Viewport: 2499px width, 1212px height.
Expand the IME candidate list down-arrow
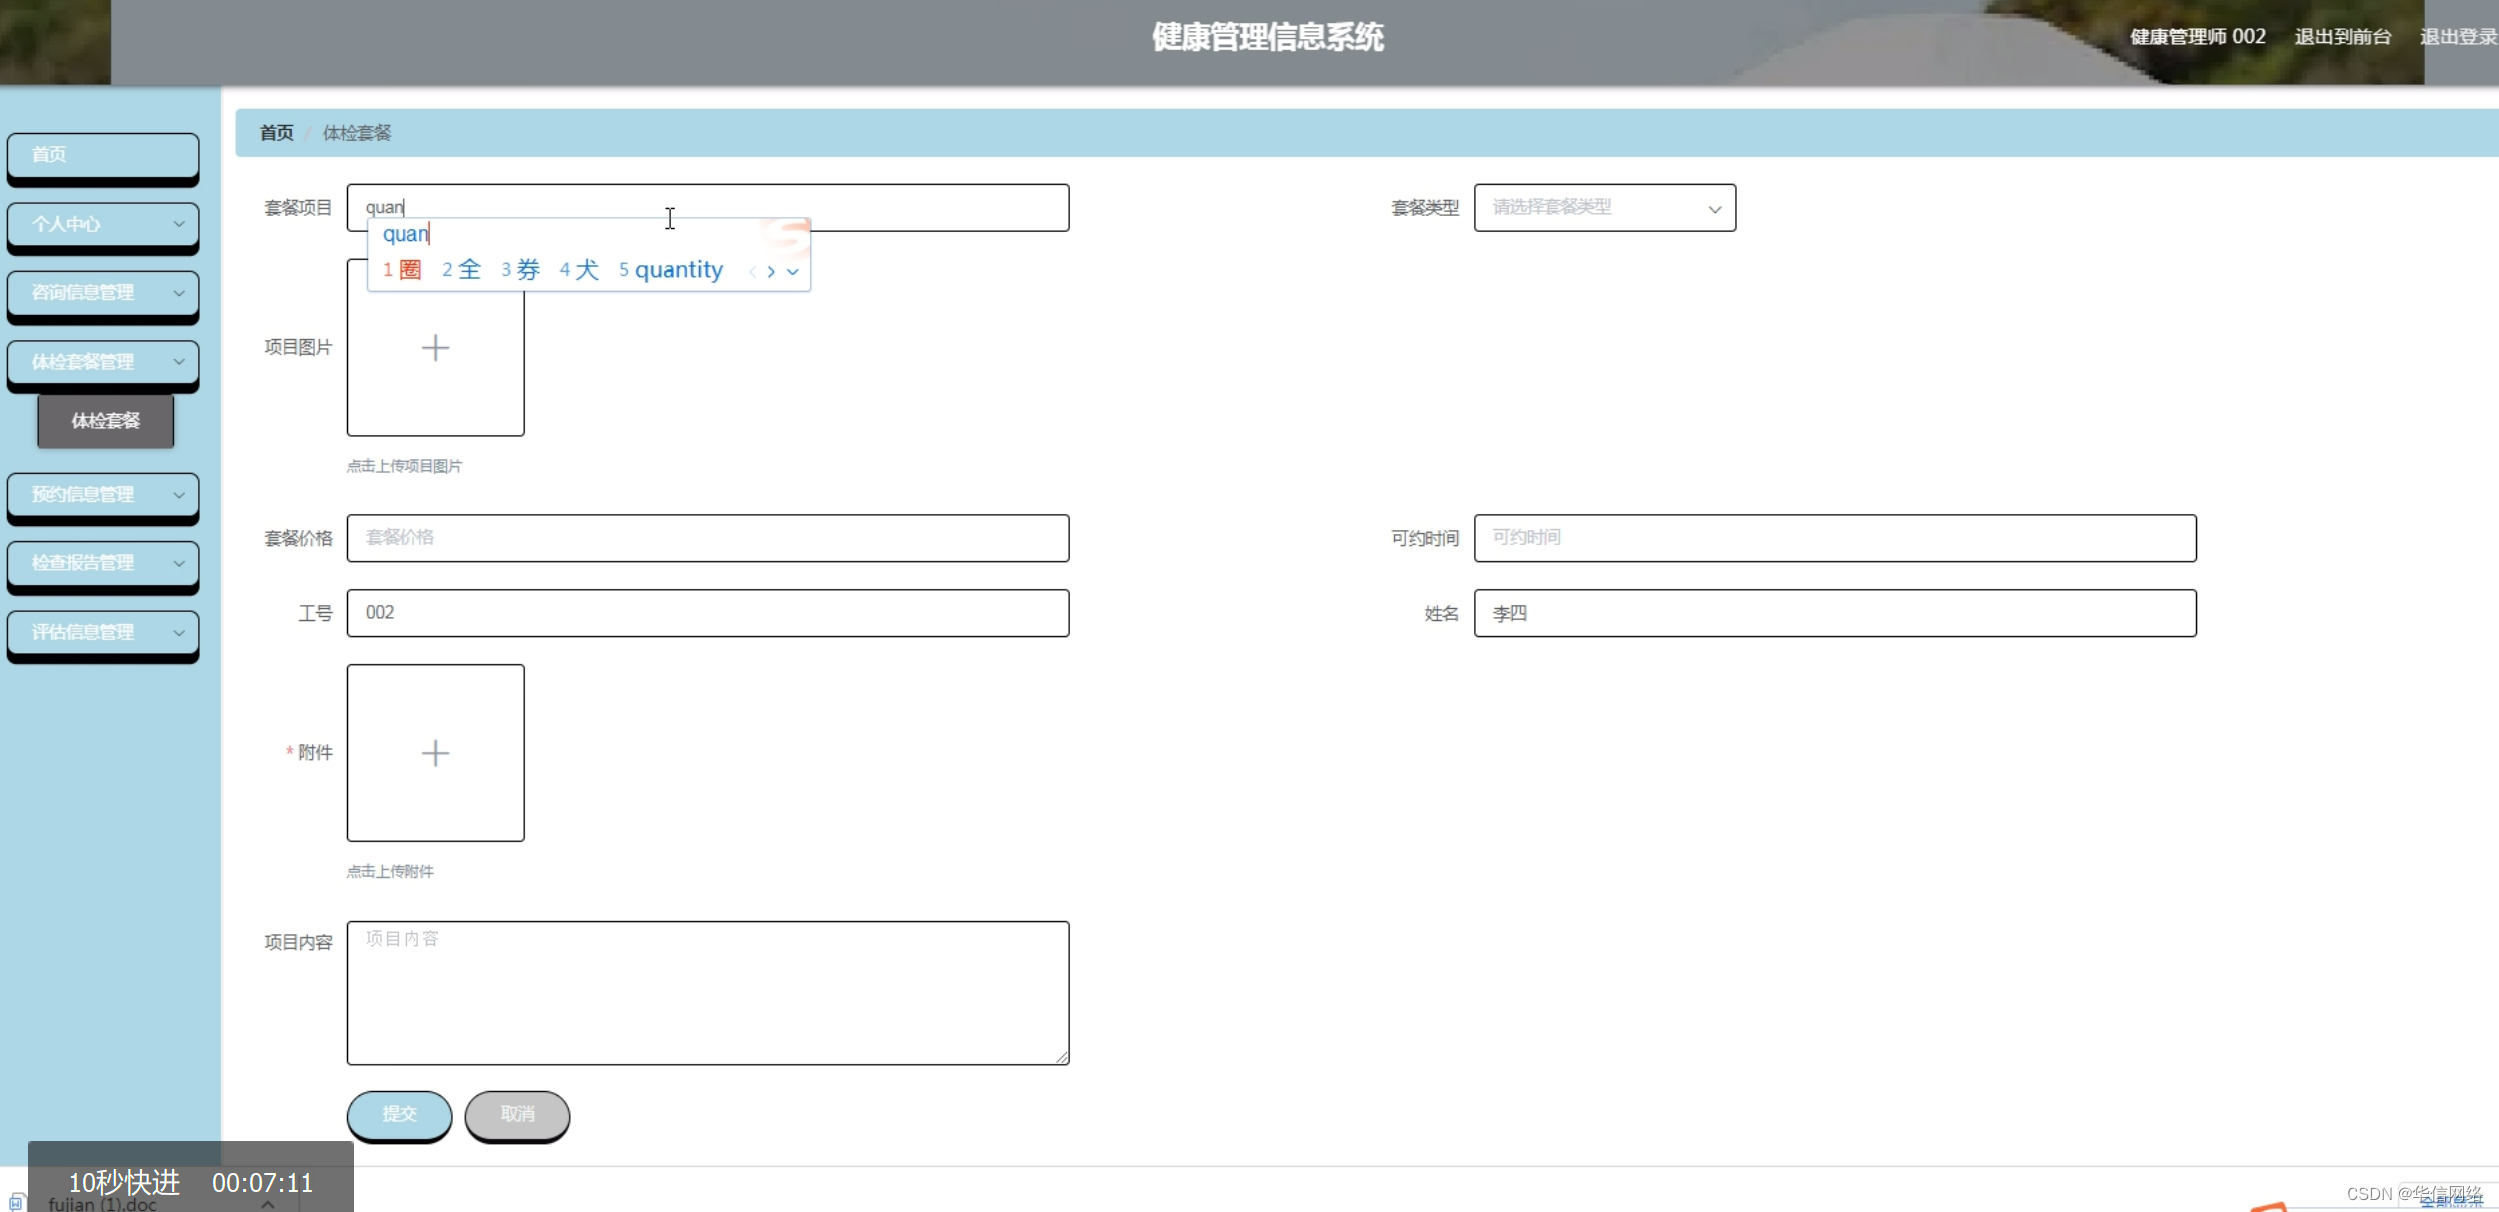tap(793, 271)
